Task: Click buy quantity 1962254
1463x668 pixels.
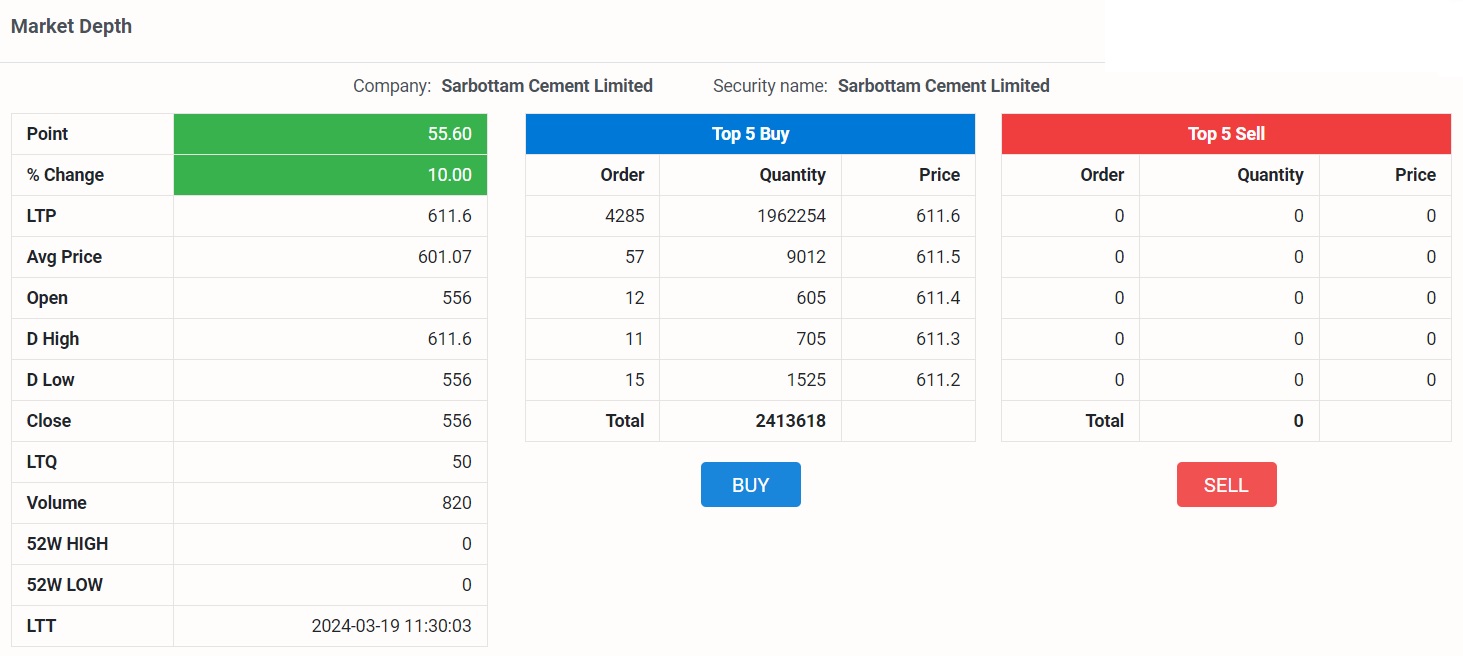Action: [x=792, y=216]
